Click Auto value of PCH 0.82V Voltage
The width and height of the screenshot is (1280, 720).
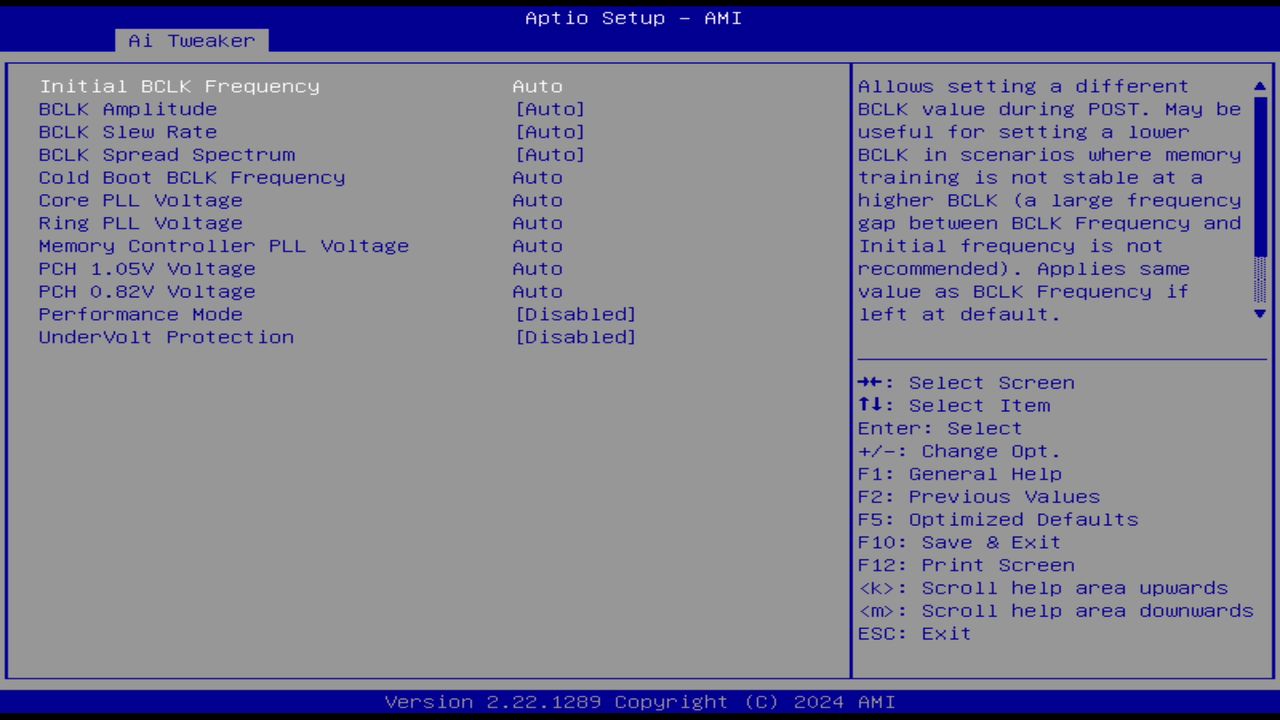(537, 292)
